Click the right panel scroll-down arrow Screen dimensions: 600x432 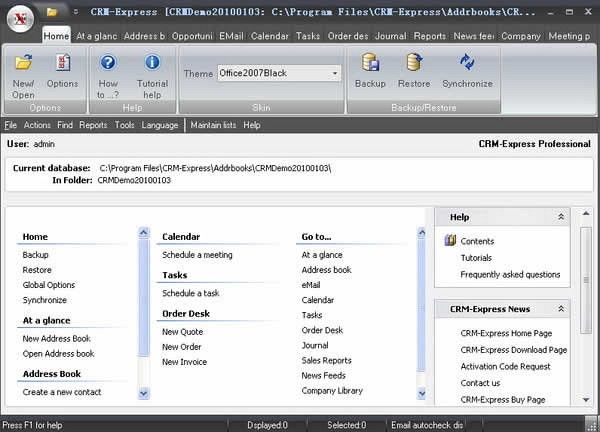586,399
